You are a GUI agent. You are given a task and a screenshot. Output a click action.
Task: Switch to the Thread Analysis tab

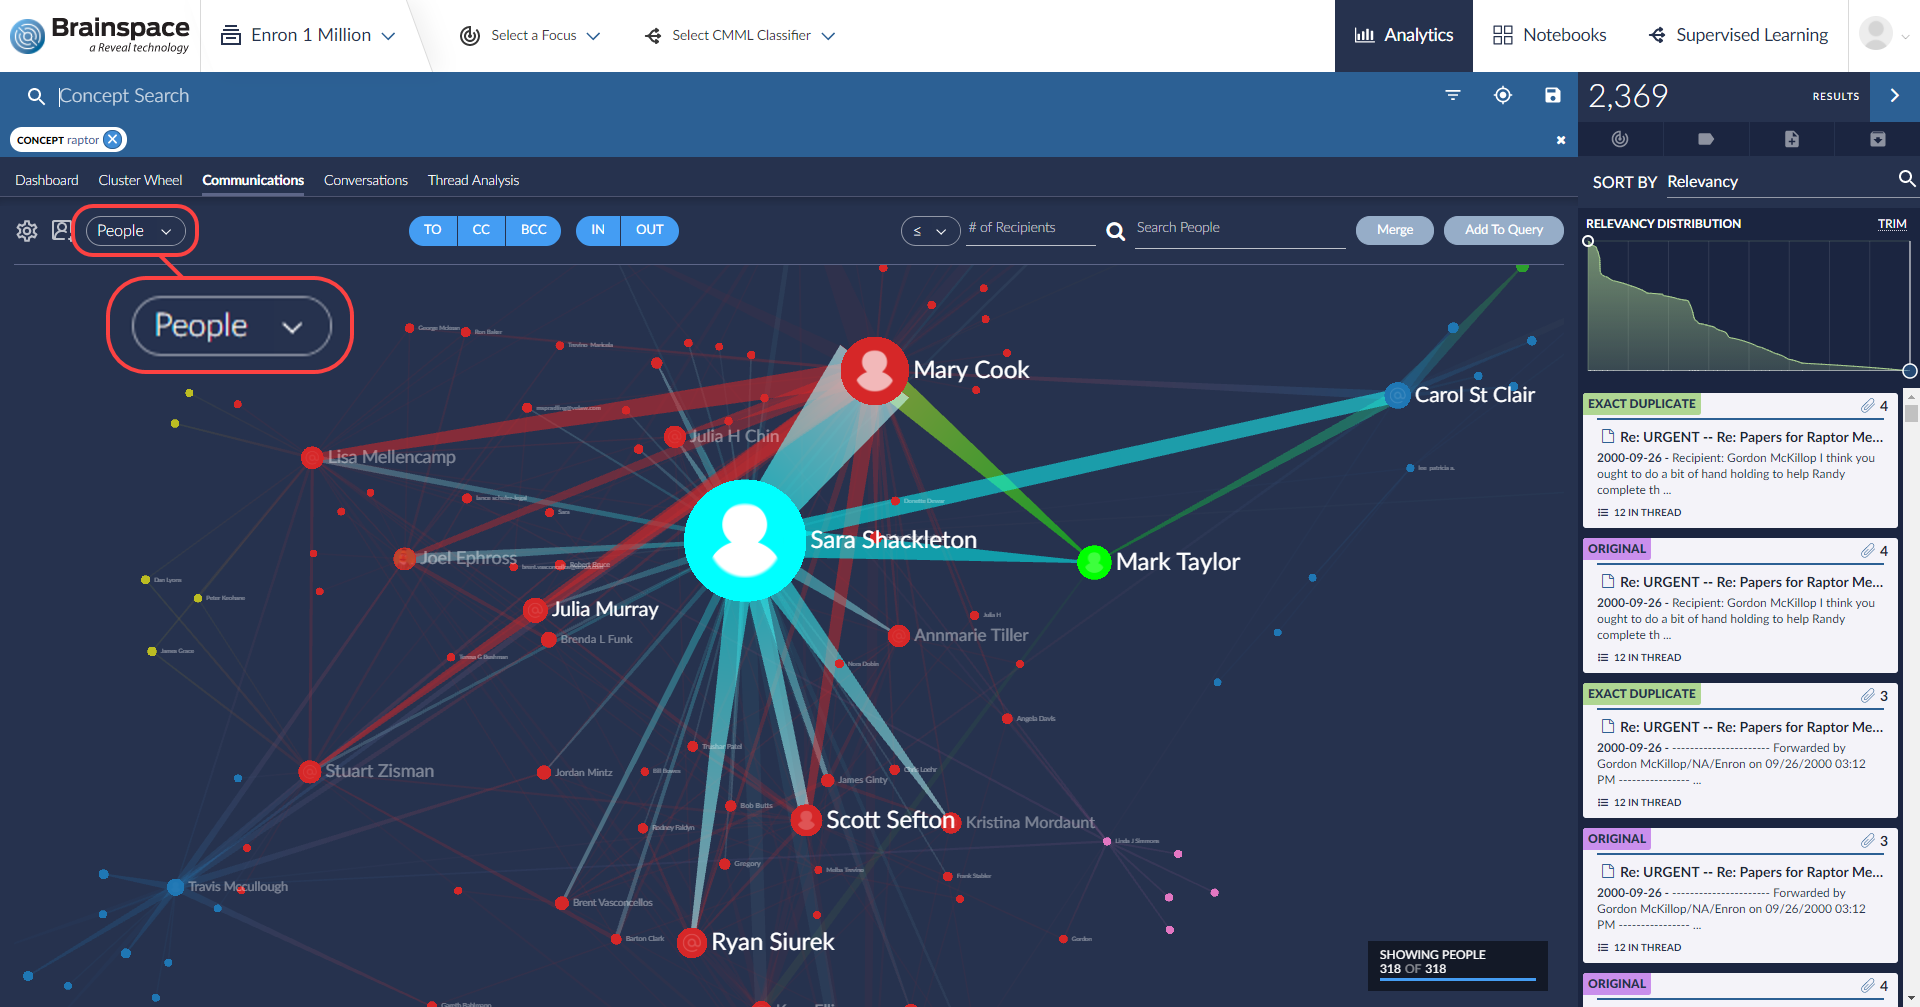click(474, 180)
